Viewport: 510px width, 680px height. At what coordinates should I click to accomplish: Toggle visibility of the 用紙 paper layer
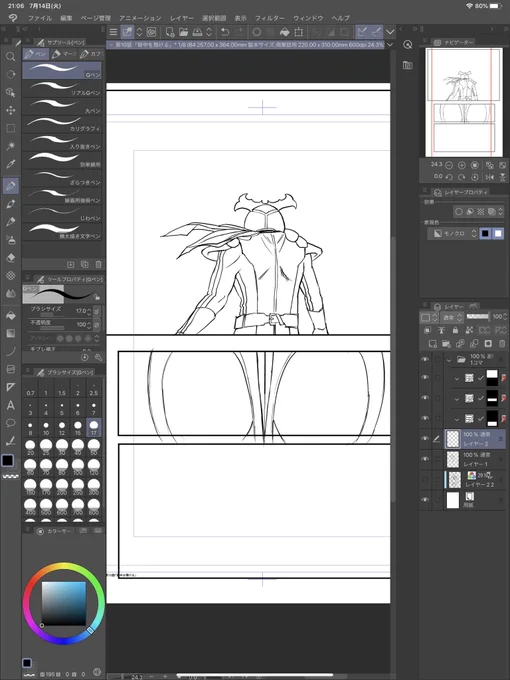click(425, 500)
